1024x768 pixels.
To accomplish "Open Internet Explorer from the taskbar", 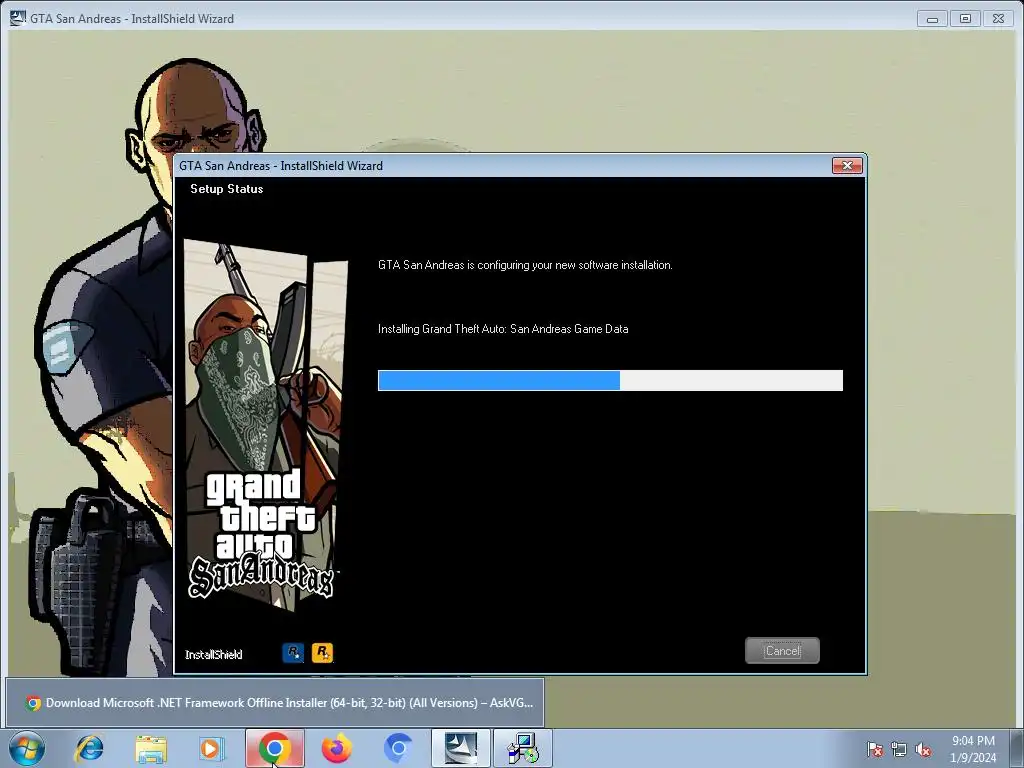I will pyautogui.click(x=89, y=748).
